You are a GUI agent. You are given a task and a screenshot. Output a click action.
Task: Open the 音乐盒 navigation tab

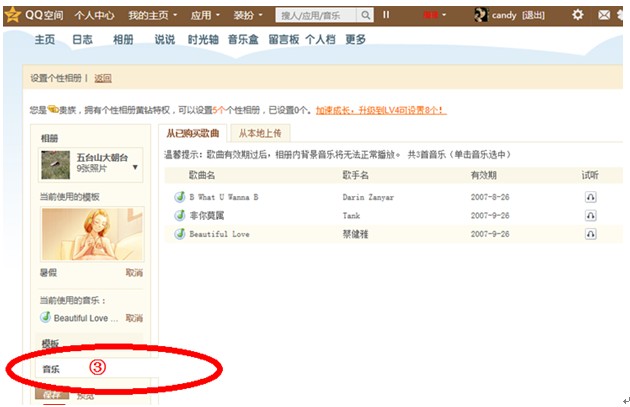pyautogui.click(x=243, y=39)
